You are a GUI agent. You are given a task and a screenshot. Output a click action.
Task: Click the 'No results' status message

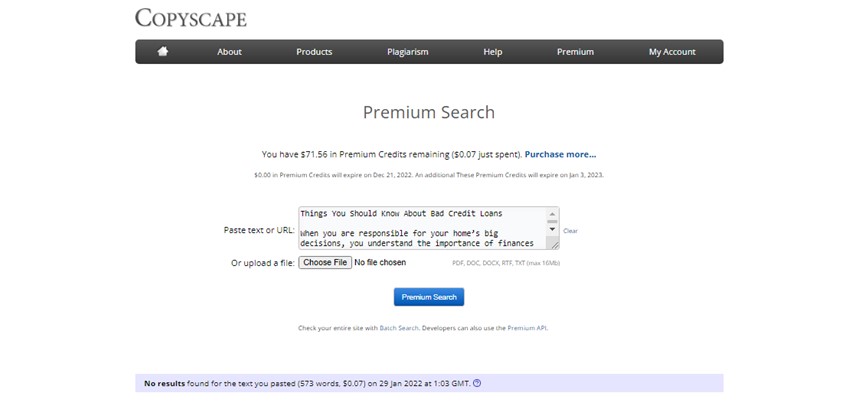(x=307, y=383)
